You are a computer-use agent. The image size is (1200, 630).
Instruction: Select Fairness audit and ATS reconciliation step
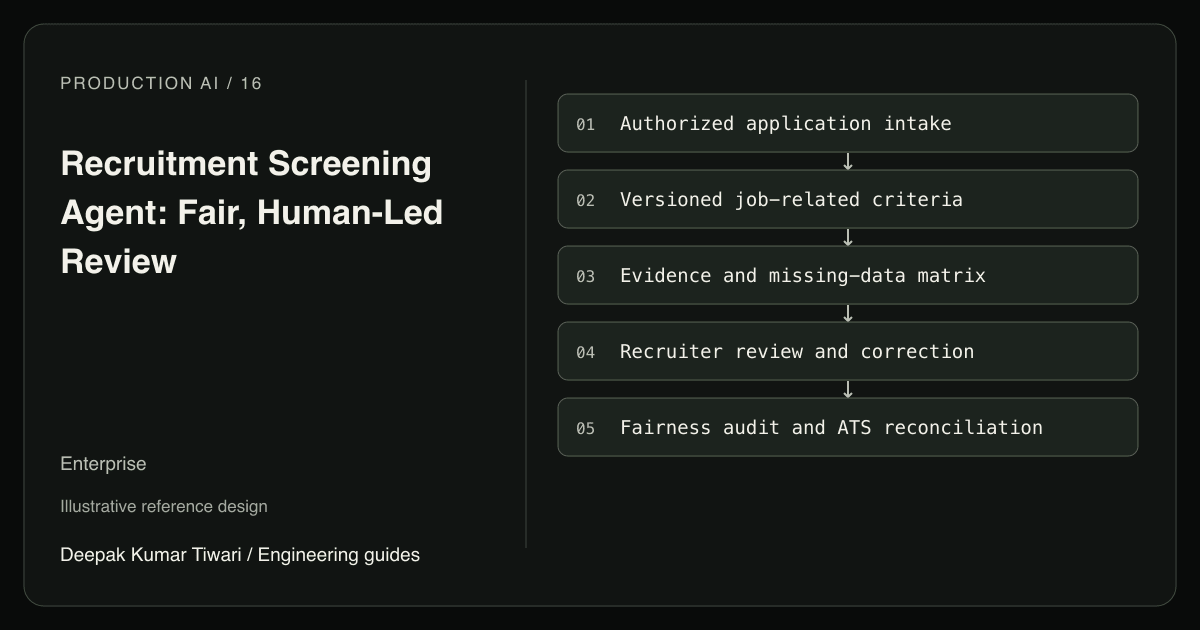tap(848, 427)
